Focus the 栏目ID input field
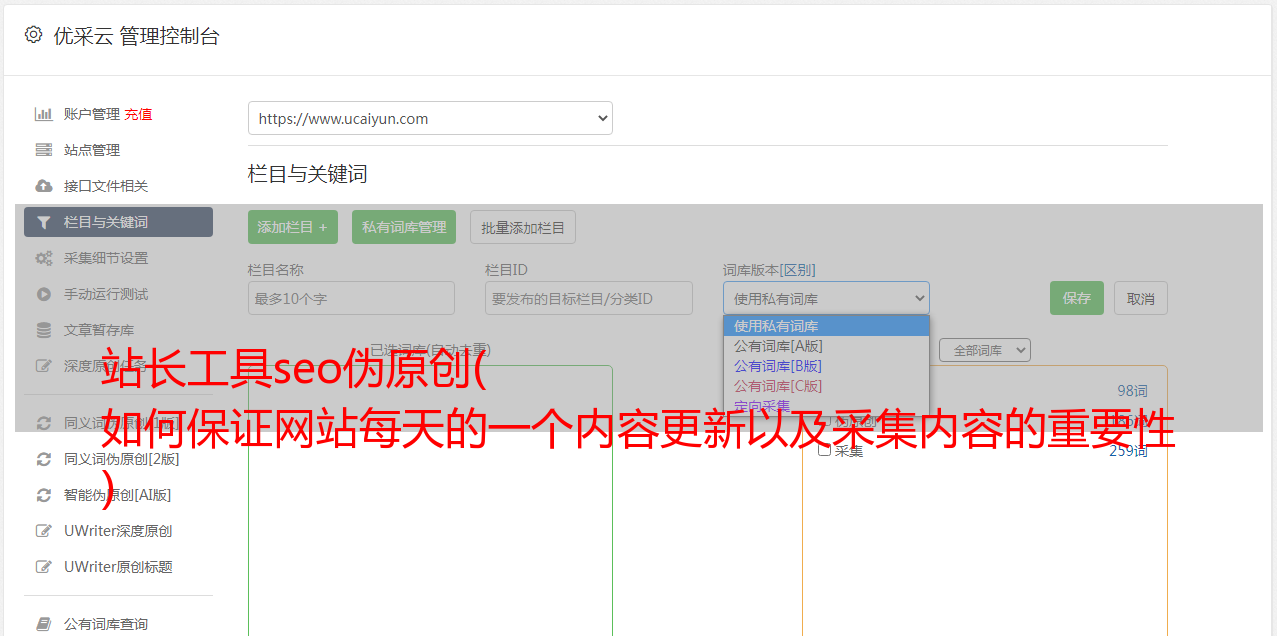This screenshot has width=1277, height=636. click(589, 298)
